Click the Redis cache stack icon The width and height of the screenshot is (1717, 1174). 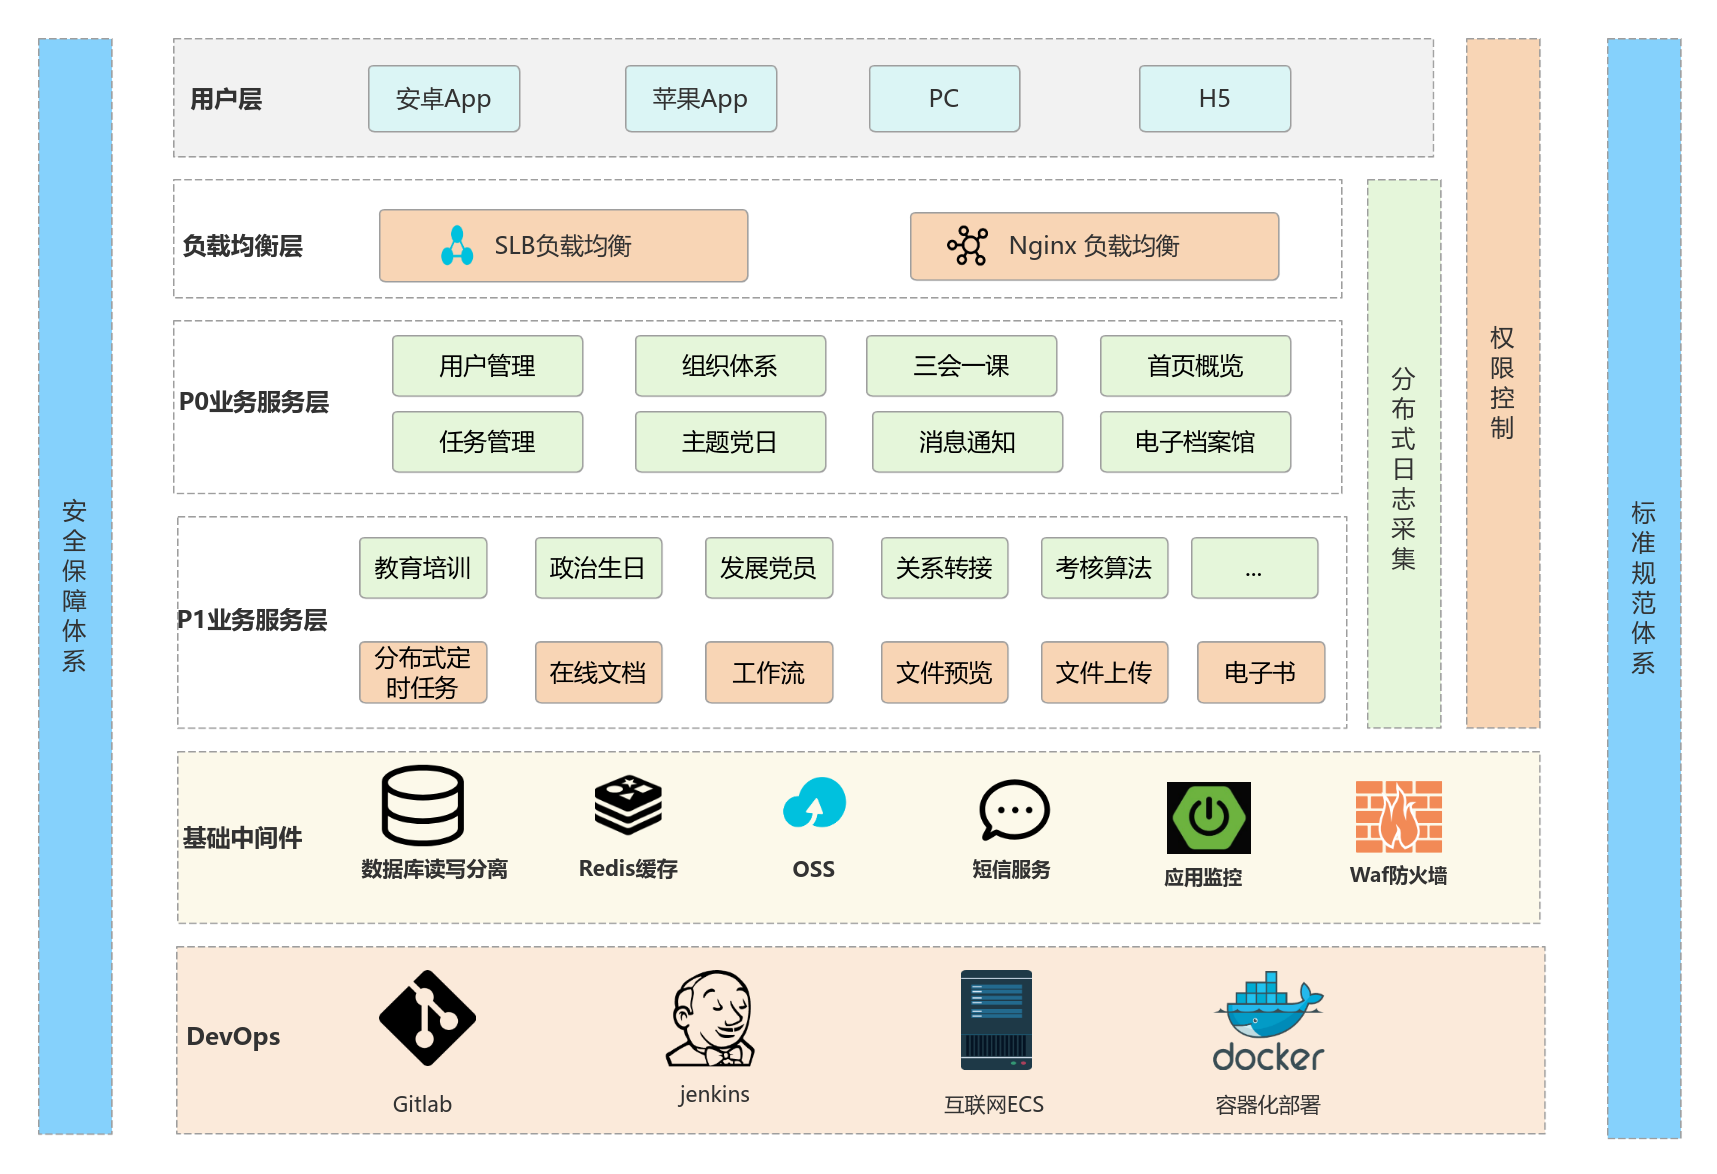[x=628, y=805]
